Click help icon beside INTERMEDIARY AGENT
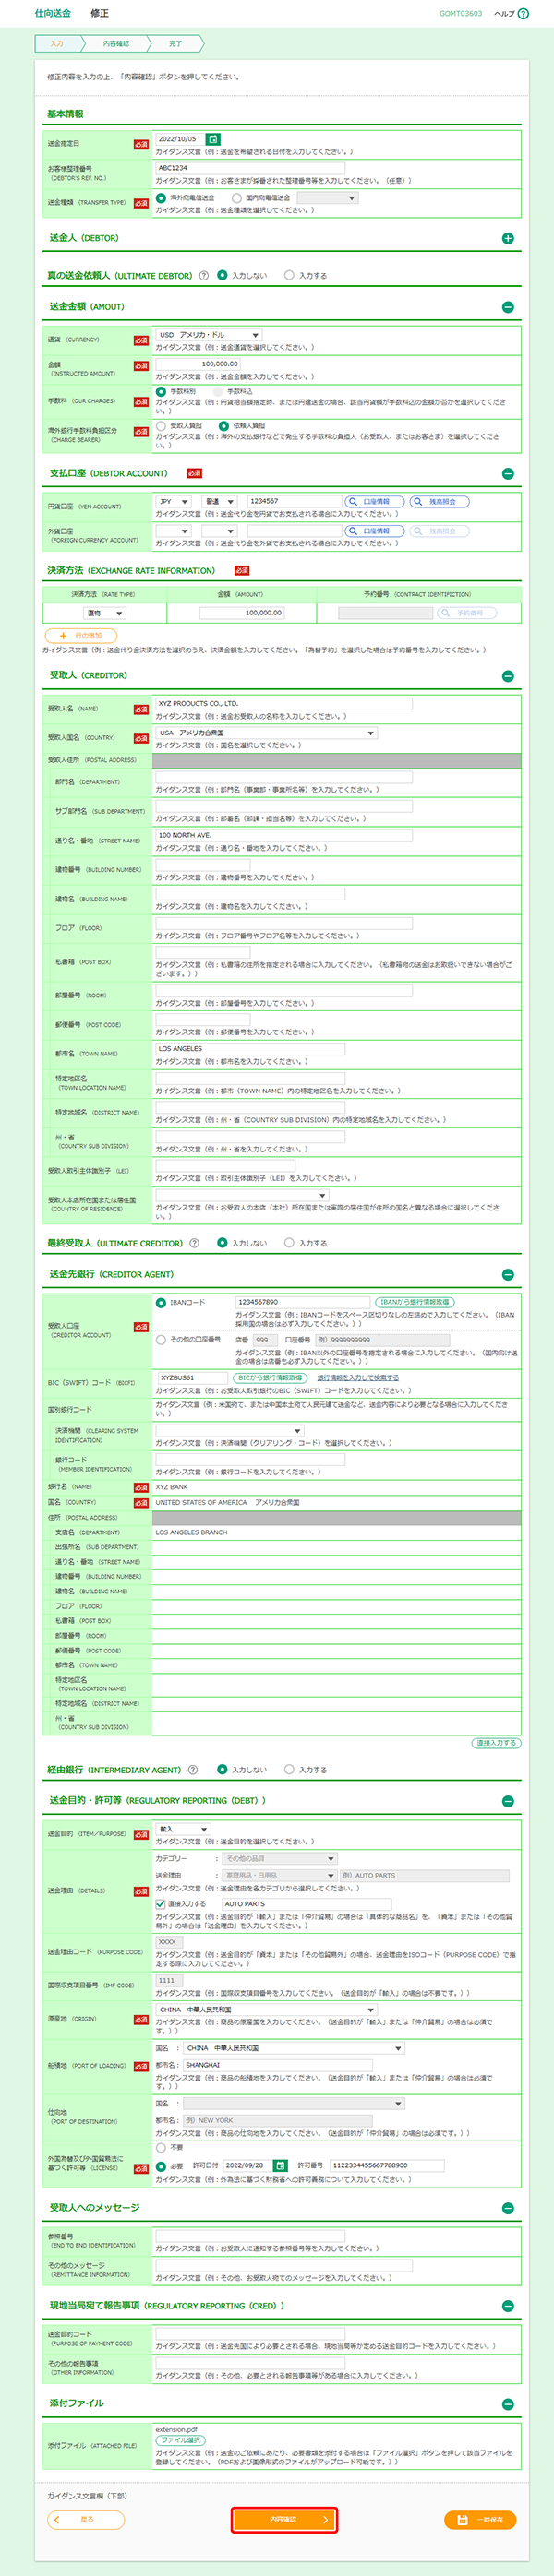This screenshot has width=554, height=2576. 193,1769
